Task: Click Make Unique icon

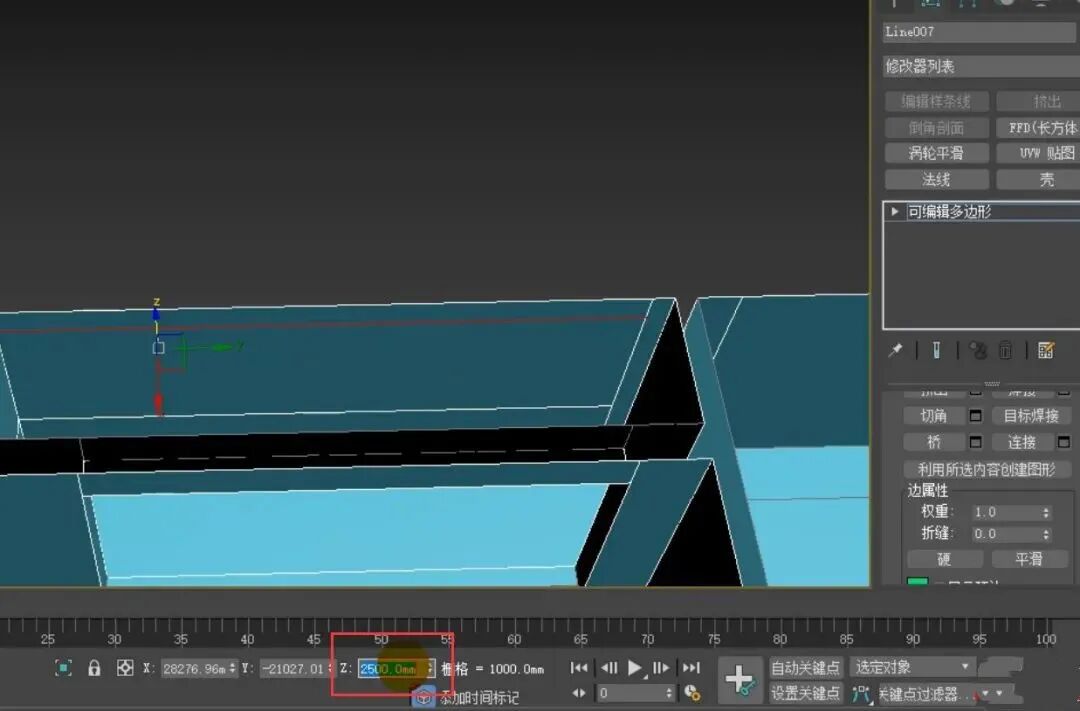Action: [x=977, y=350]
